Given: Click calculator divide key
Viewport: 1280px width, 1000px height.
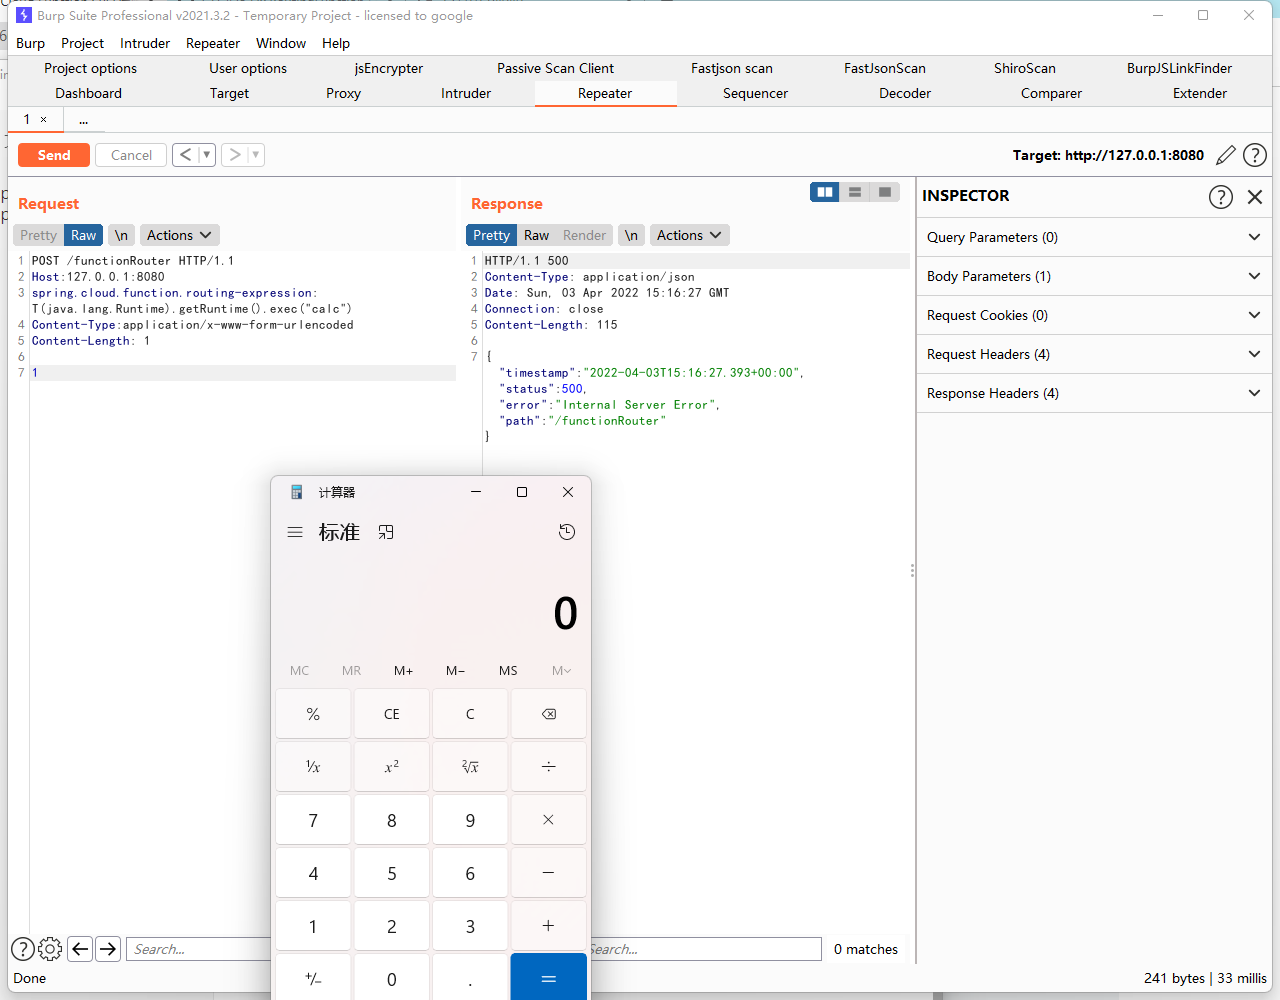Looking at the screenshot, I should (x=549, y=767).
